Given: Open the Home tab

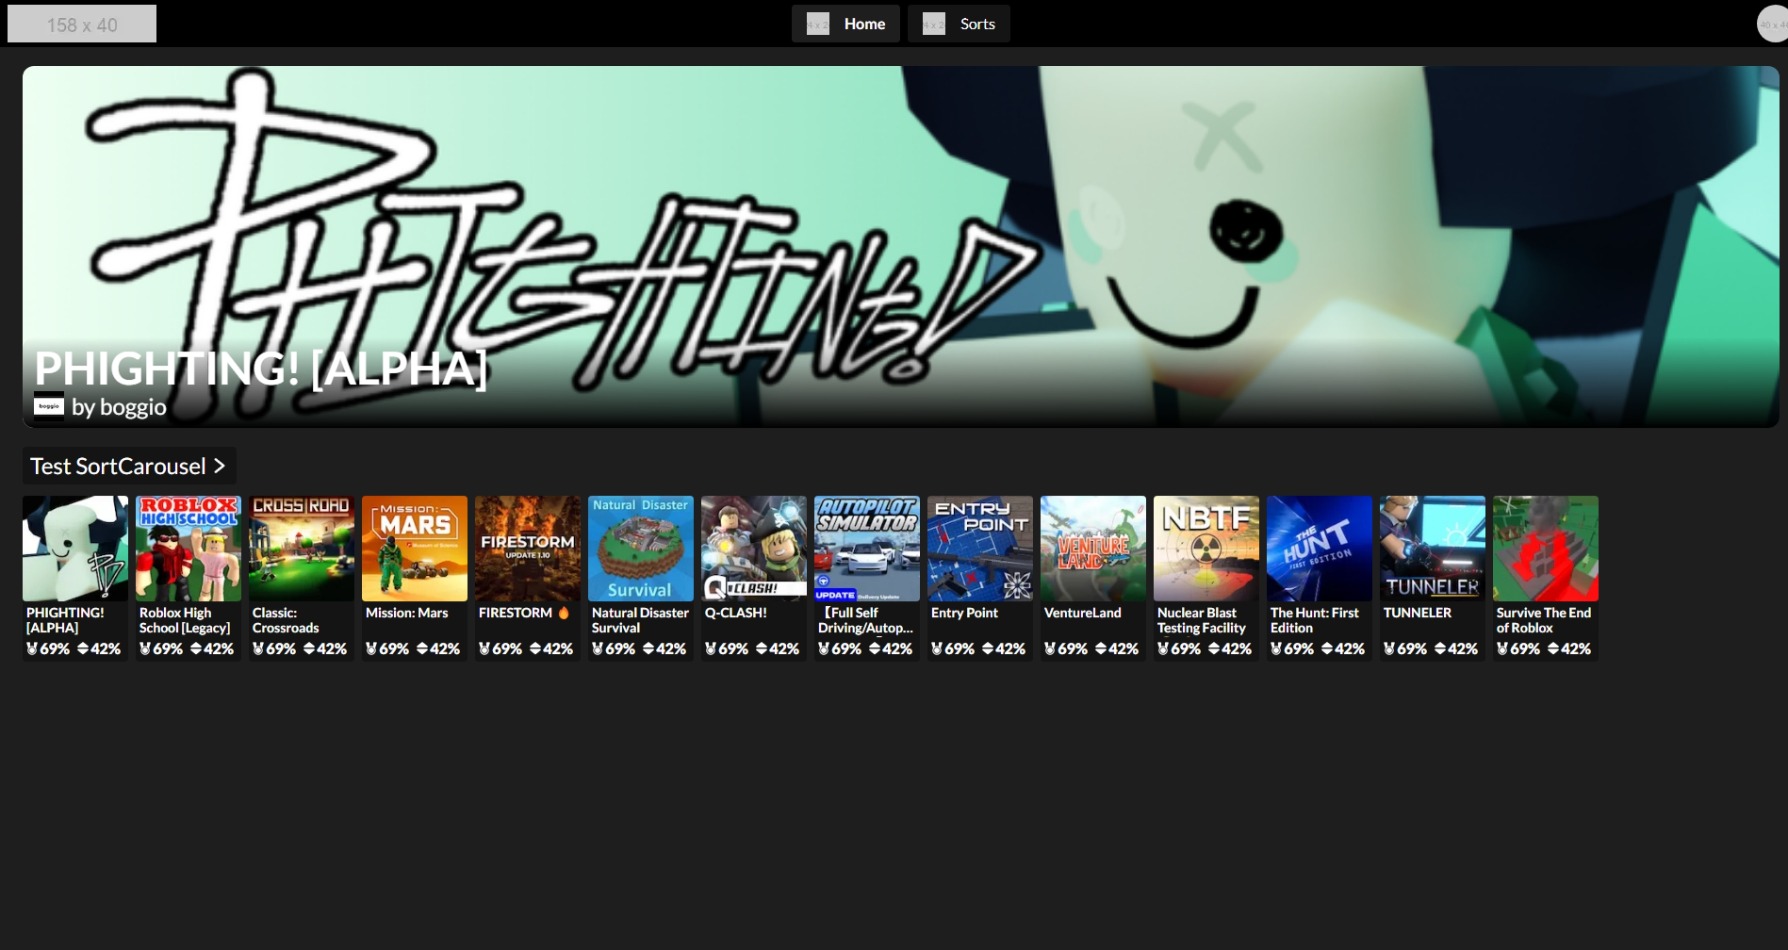Looking at the screenshot, I should (864, 24).
